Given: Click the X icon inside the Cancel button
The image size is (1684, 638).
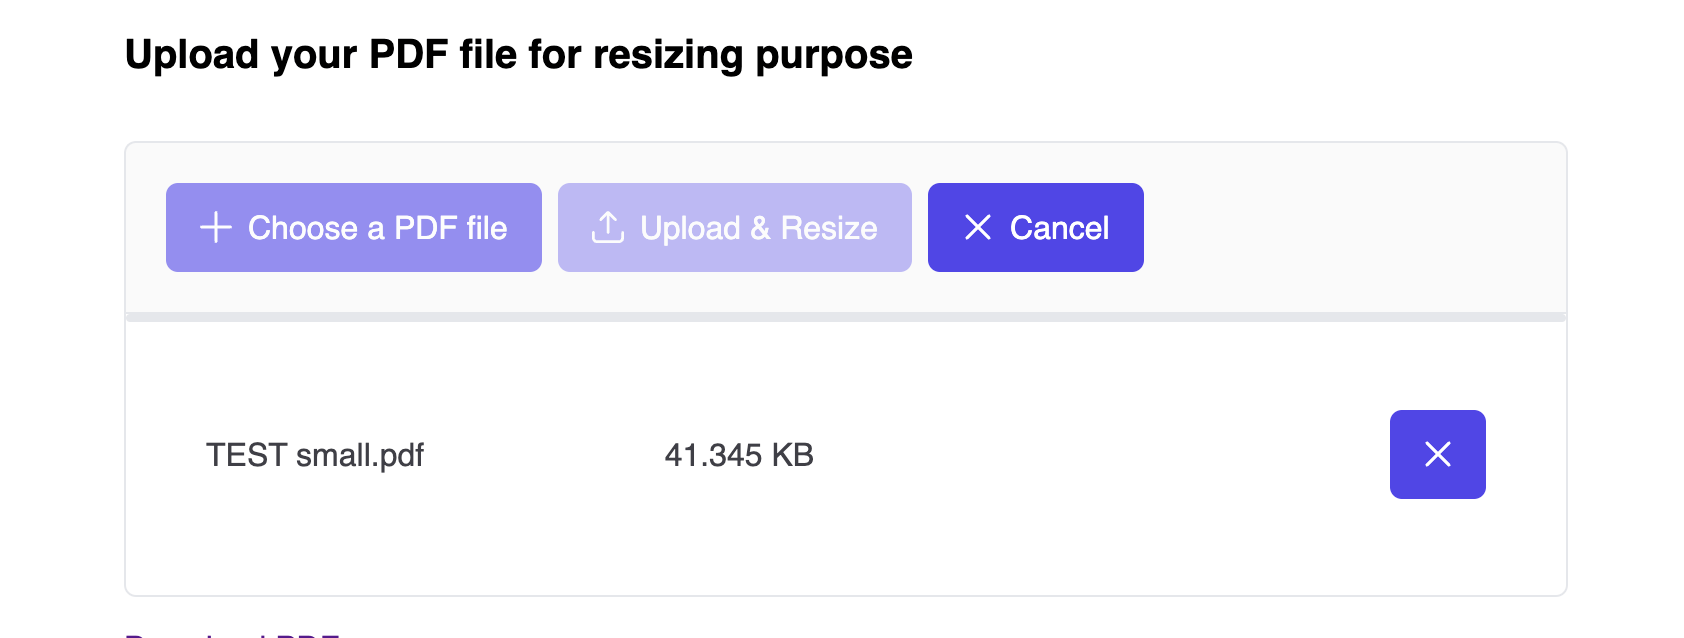Looking at the screenshot, I should pyautogui.click(x=978, y=227).
